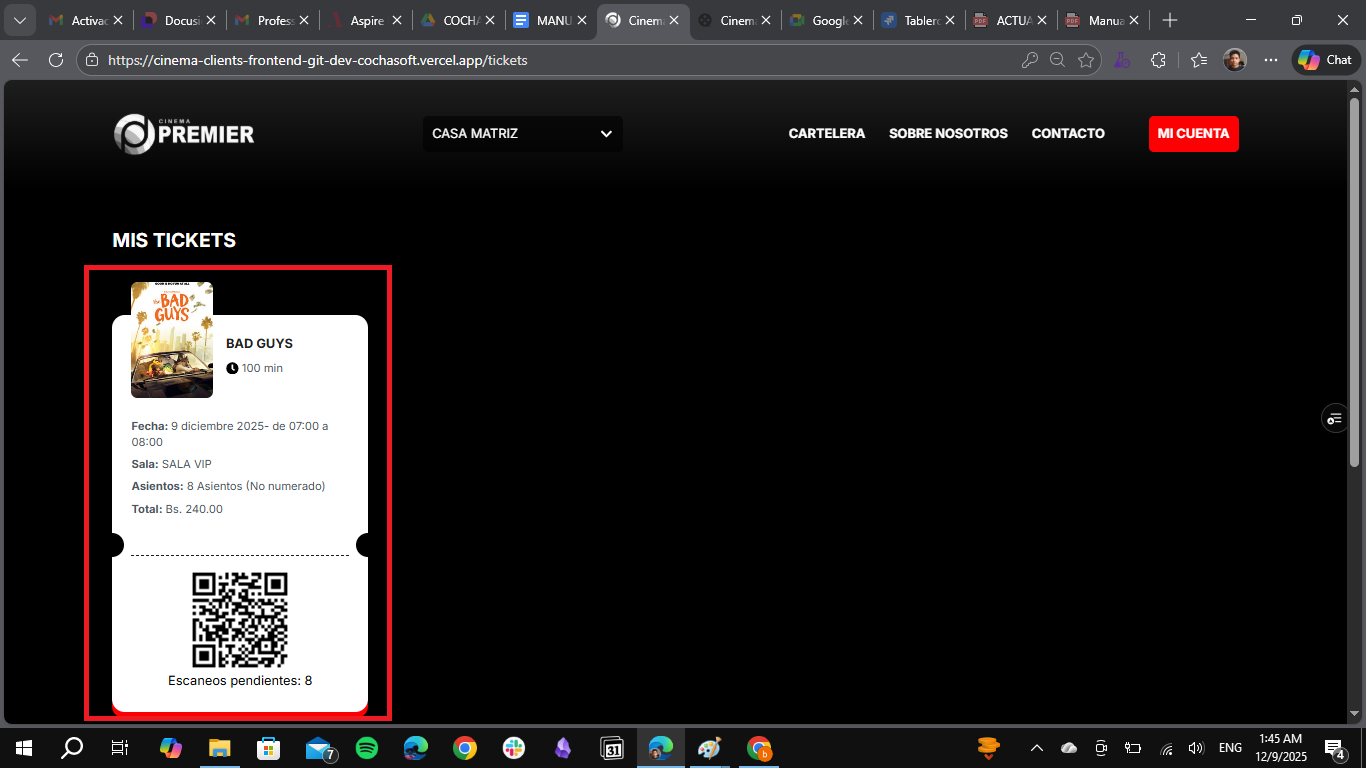1366x768 pixels.
Task: Mute system volume from the taskbar
Action: point(1196,747)
